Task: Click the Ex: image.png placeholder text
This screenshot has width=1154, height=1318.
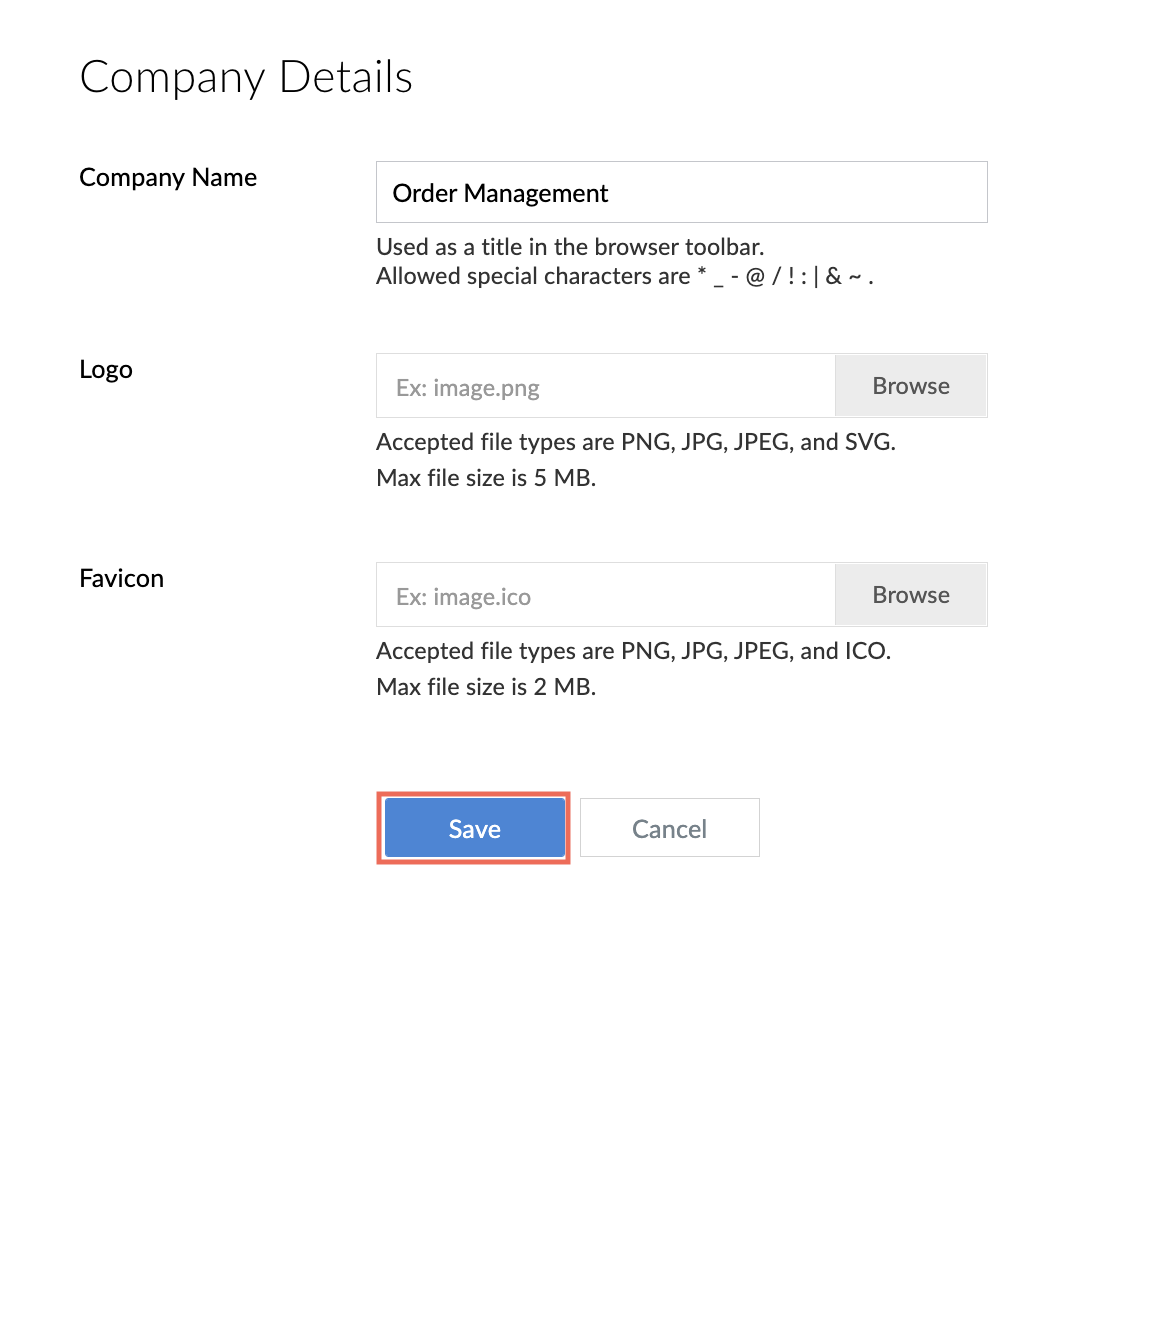Action: [x=467, y=388]
